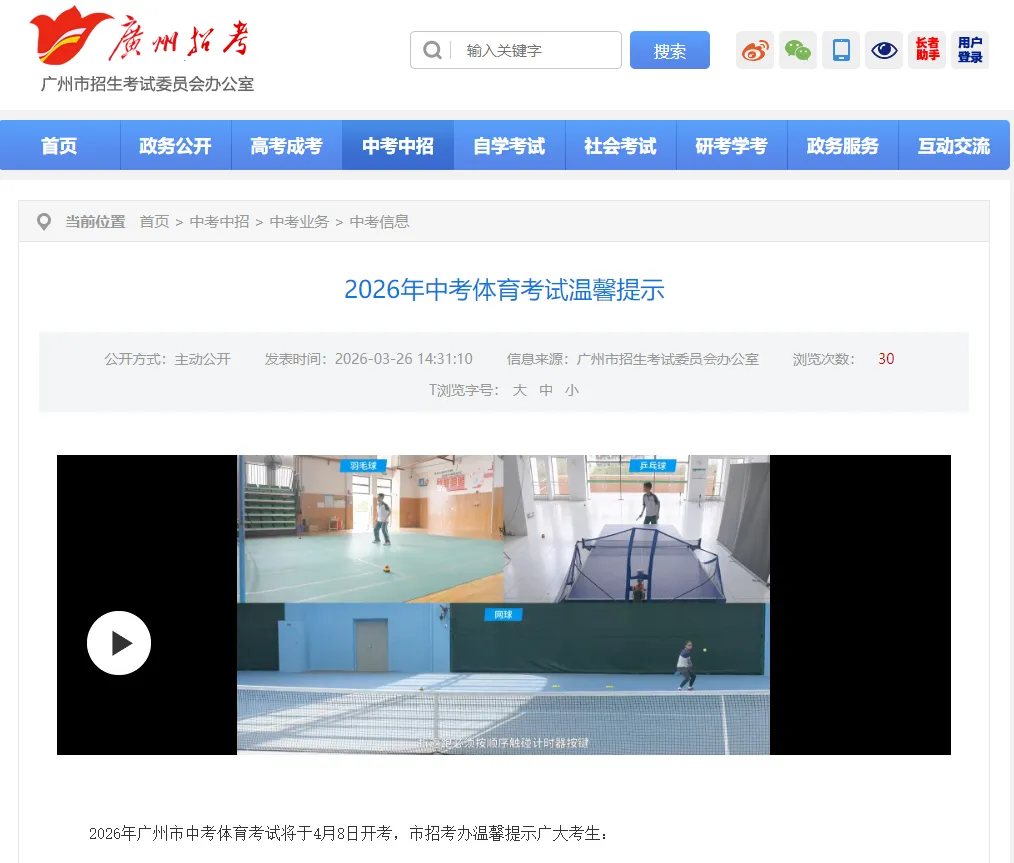Click the WeChat icon in the header
This screenshot has height=863, width=1014.
pyautogui.click(x=797, y=50)
